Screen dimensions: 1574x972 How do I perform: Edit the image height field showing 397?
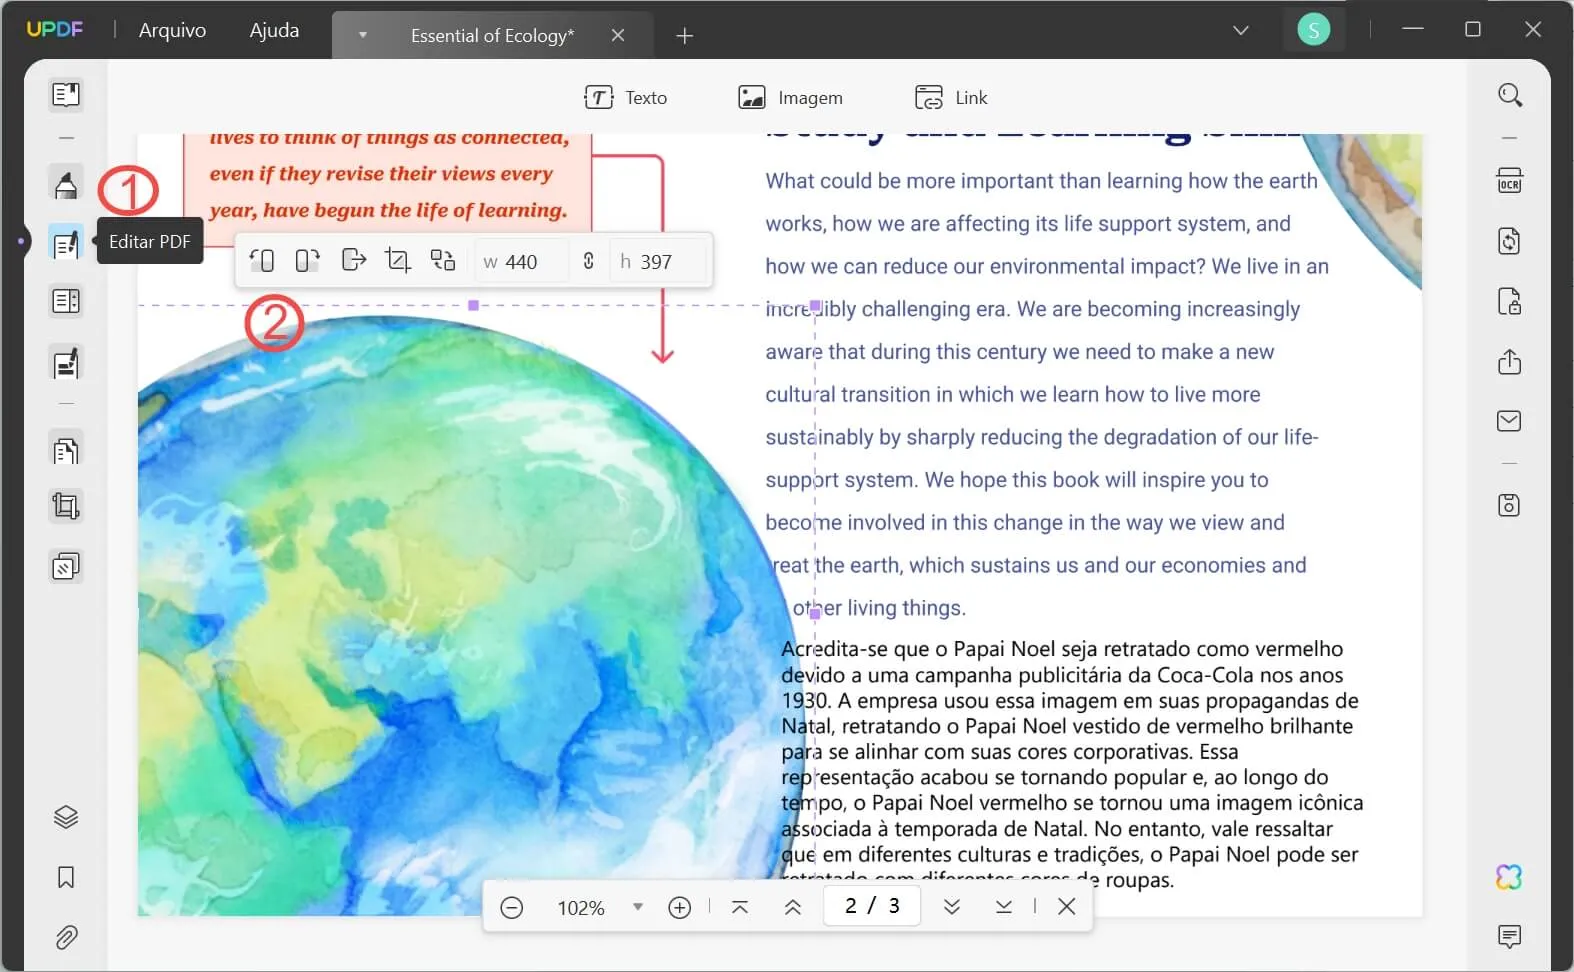[658, 262]
